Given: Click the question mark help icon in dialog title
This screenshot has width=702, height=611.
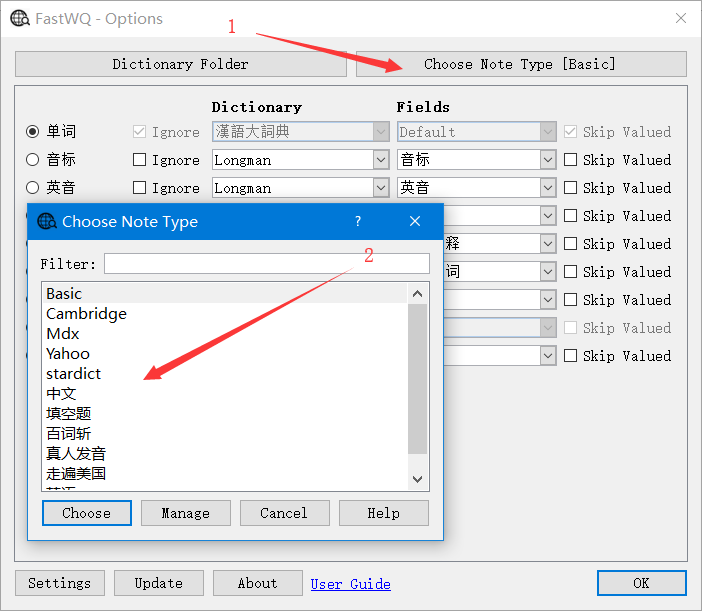Looking at the screenshot, I should click(358, 222).
